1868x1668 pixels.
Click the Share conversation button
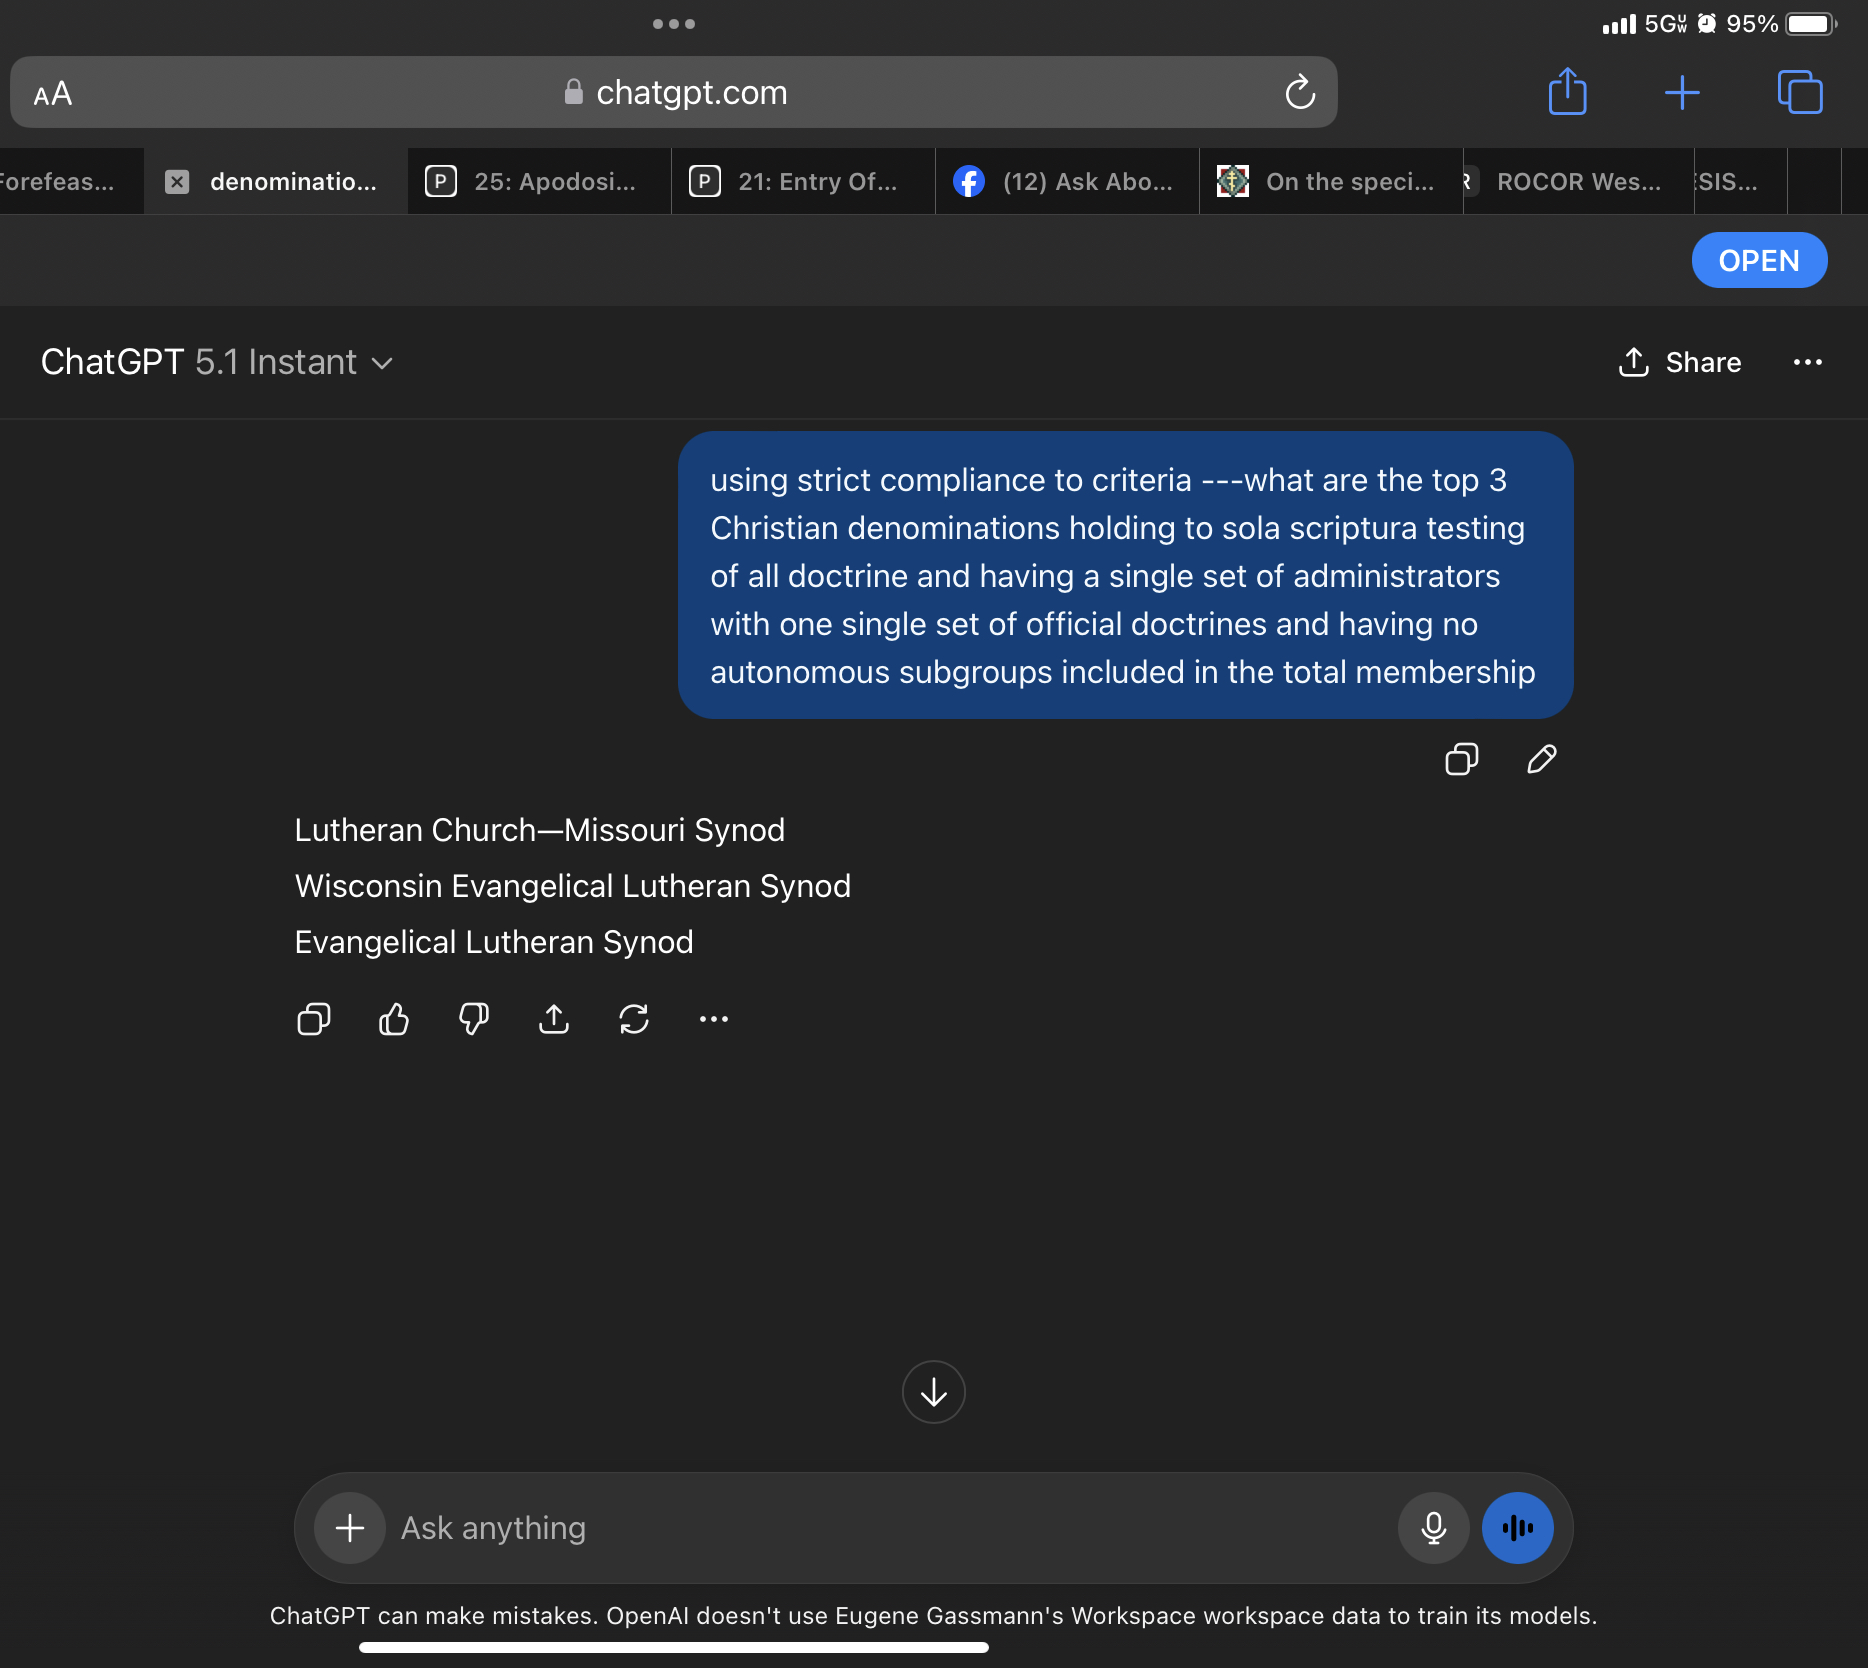tap(1680, 362)
